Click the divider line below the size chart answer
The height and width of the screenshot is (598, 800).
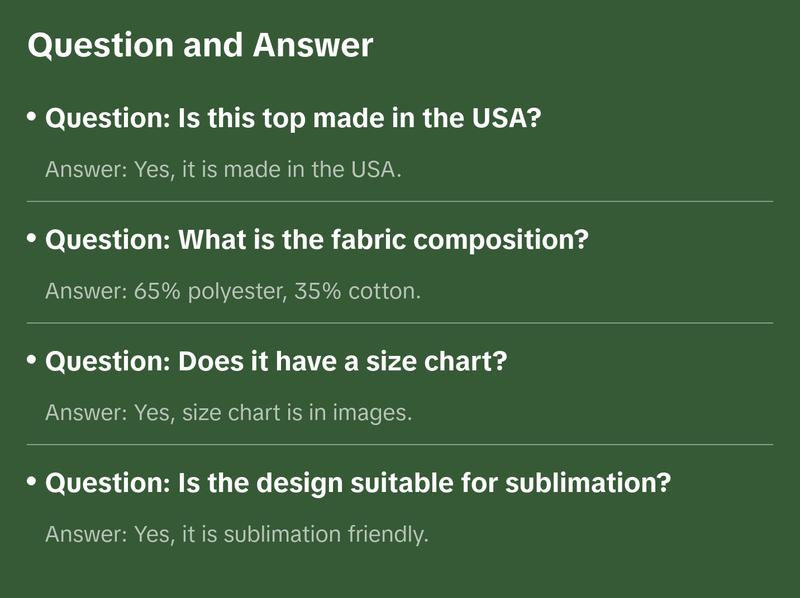tap(400, 444)
